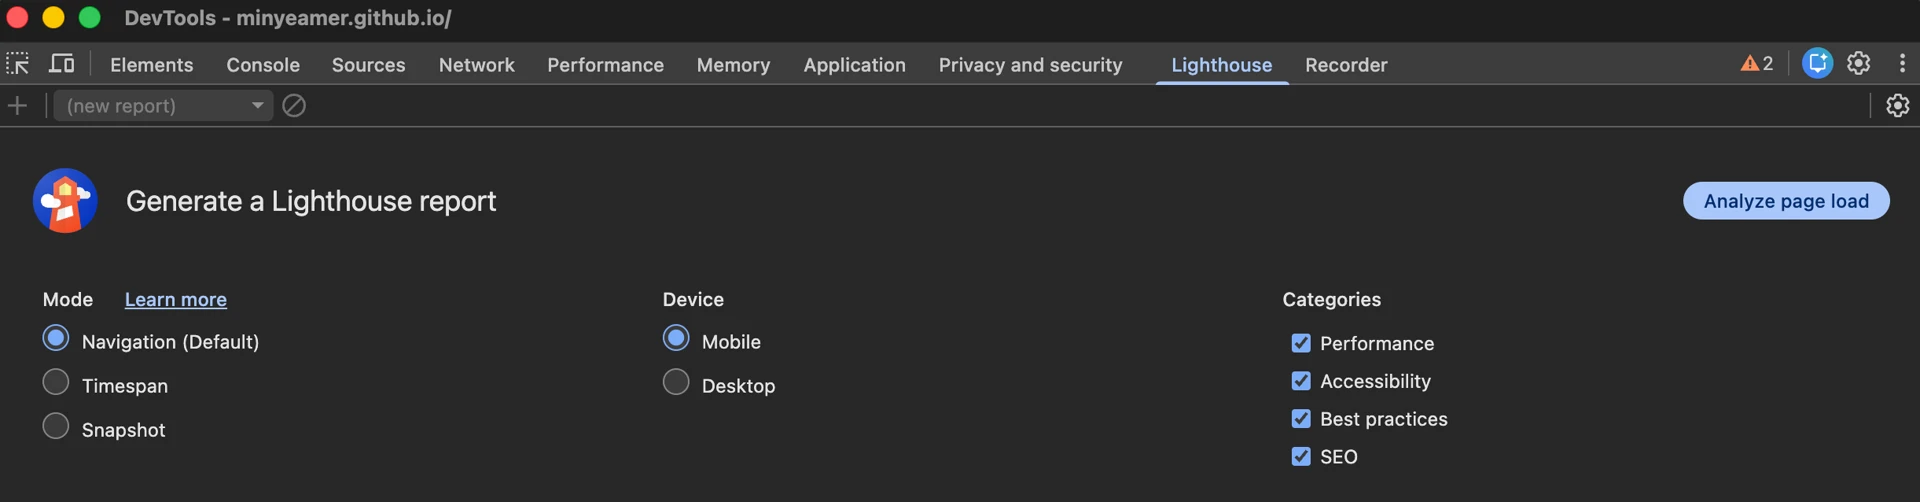Open DevTools settings gear in tab bar

pos(1858,63)
